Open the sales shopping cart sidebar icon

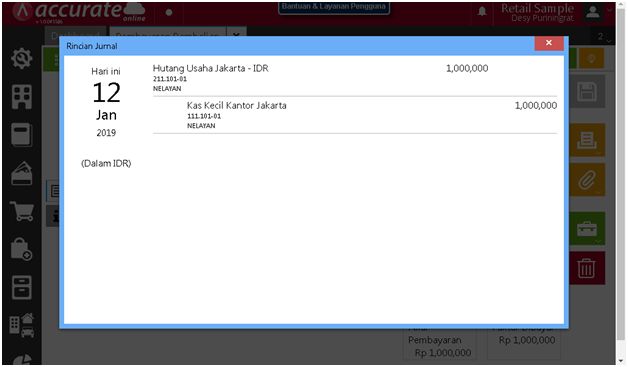tap(22, 211)
